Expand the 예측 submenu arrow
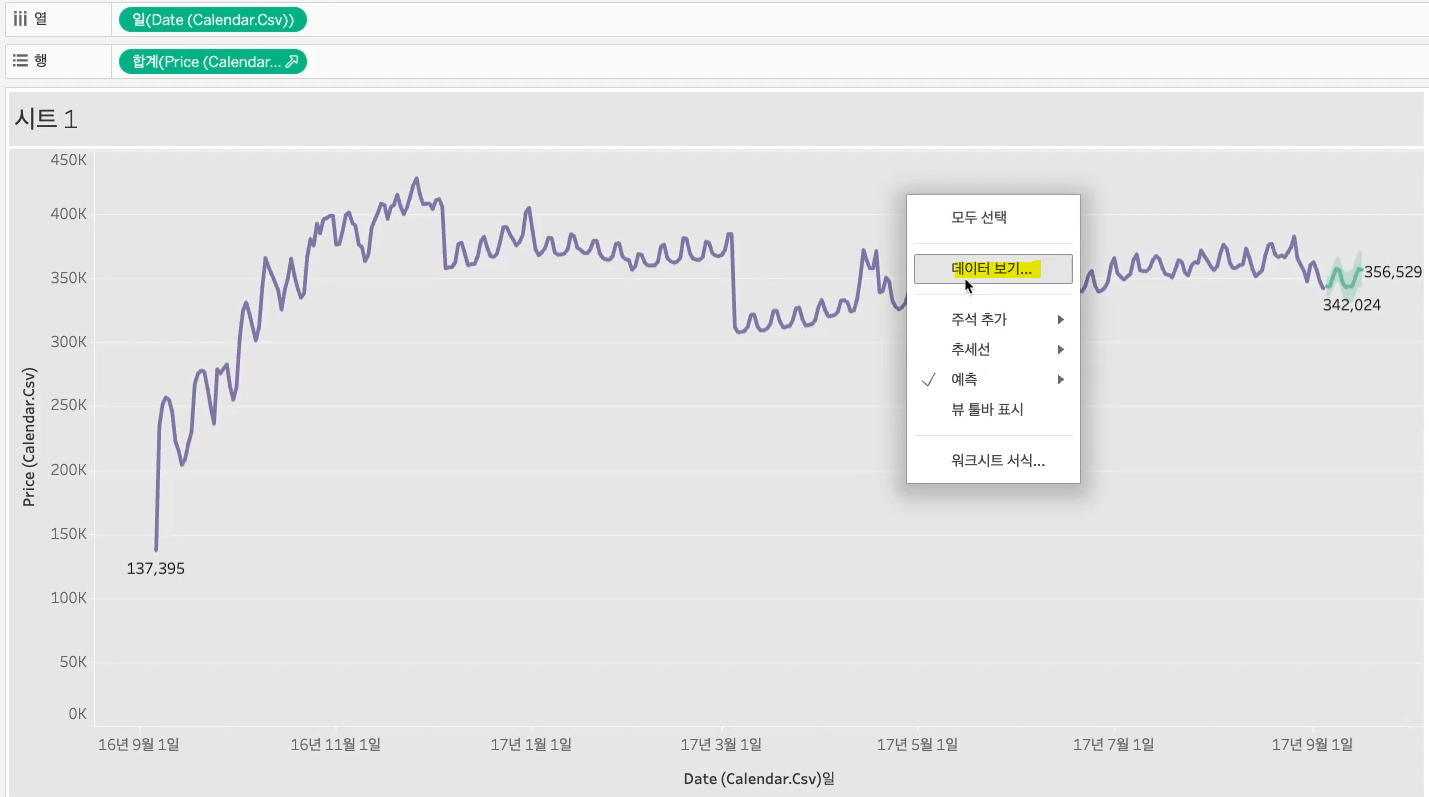Viewport: 1429px width, 797px height. [x=1061, y=380]
